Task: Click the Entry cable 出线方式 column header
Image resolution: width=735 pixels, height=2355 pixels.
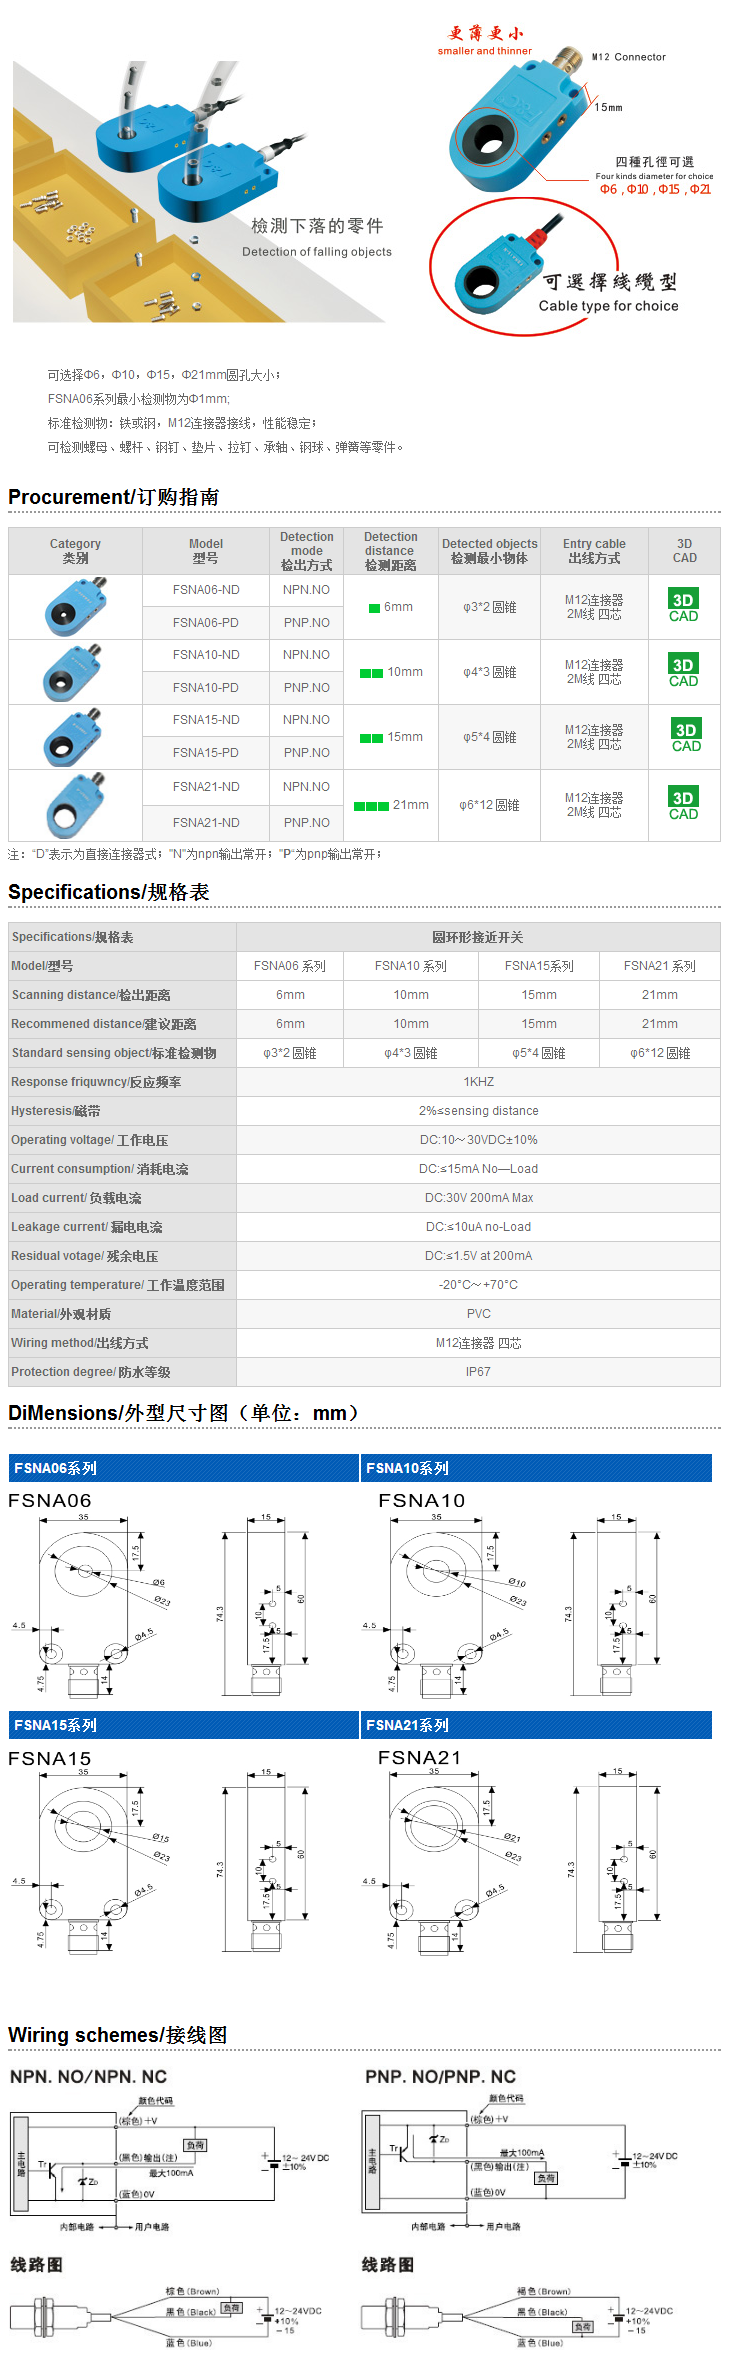Action: (x=594, y=551)
